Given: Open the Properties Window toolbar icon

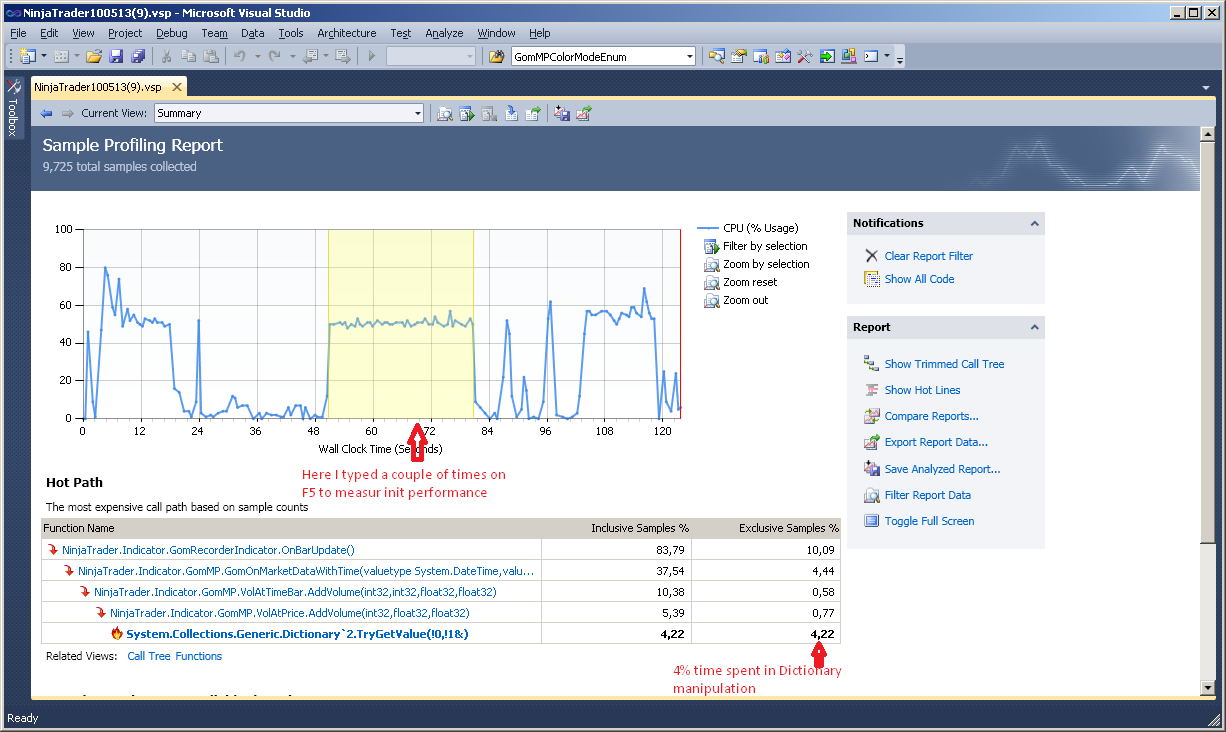Looking at the screenshot, I should tap(739, 56).
